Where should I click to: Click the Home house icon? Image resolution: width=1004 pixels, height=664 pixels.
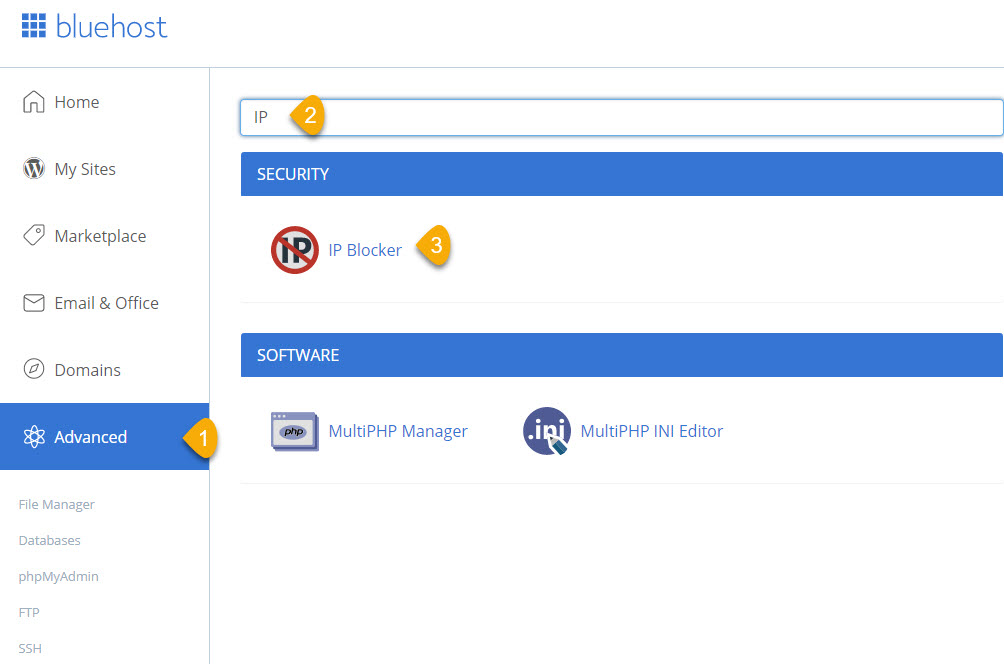click(34, 102)
